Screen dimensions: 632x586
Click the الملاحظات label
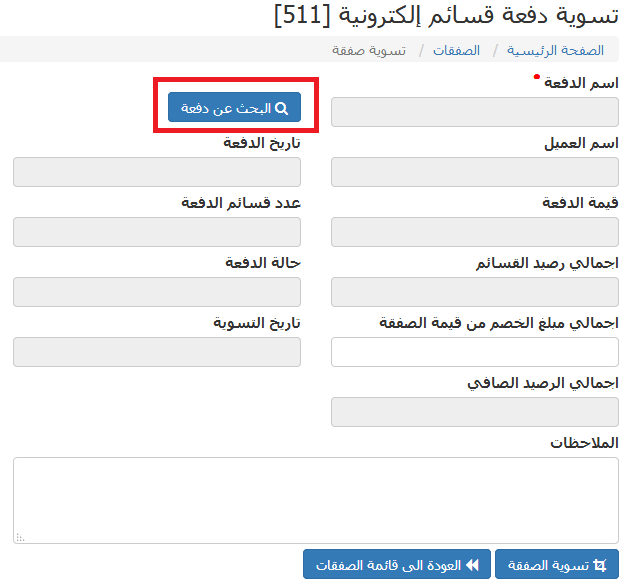[584, 443]
